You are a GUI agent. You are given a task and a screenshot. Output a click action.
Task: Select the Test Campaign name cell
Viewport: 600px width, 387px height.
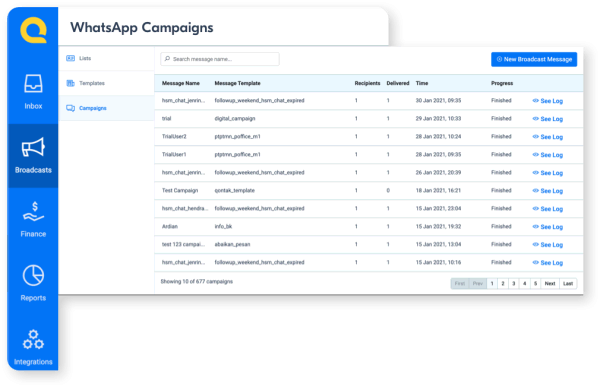tap(180, 190)
